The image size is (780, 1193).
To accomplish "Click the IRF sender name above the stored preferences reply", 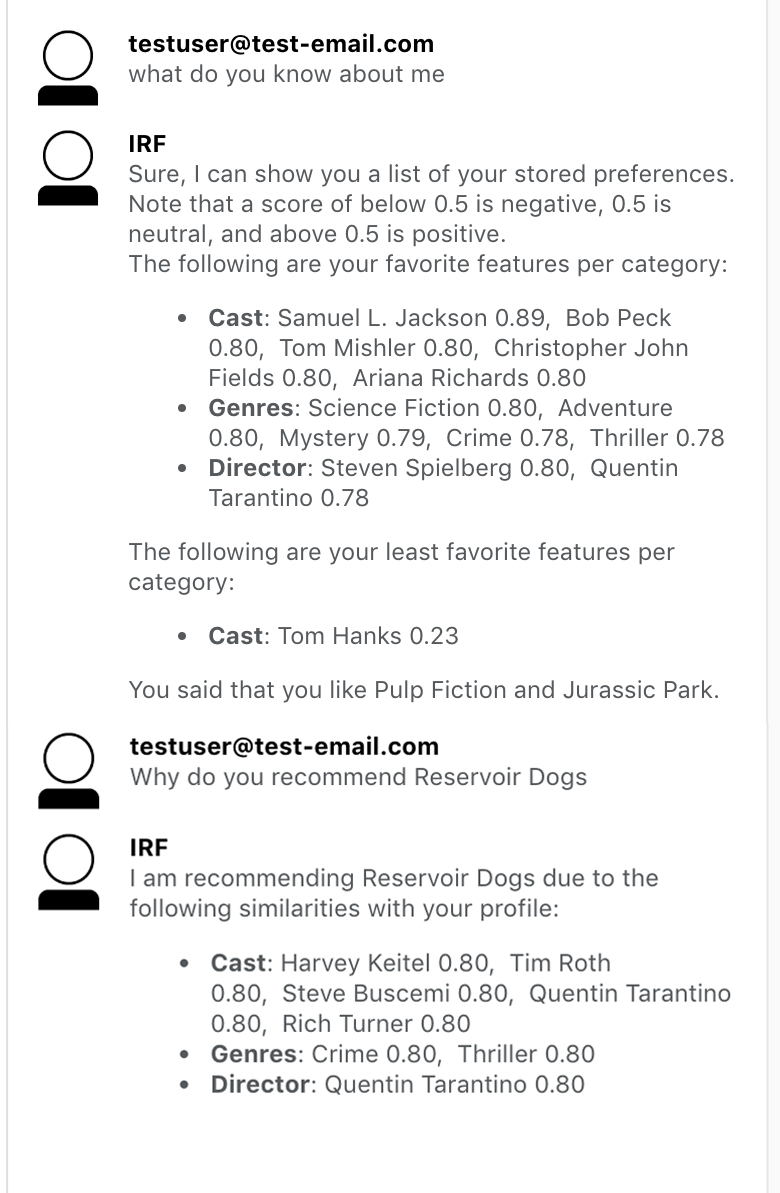I will [x=148, y=144].
